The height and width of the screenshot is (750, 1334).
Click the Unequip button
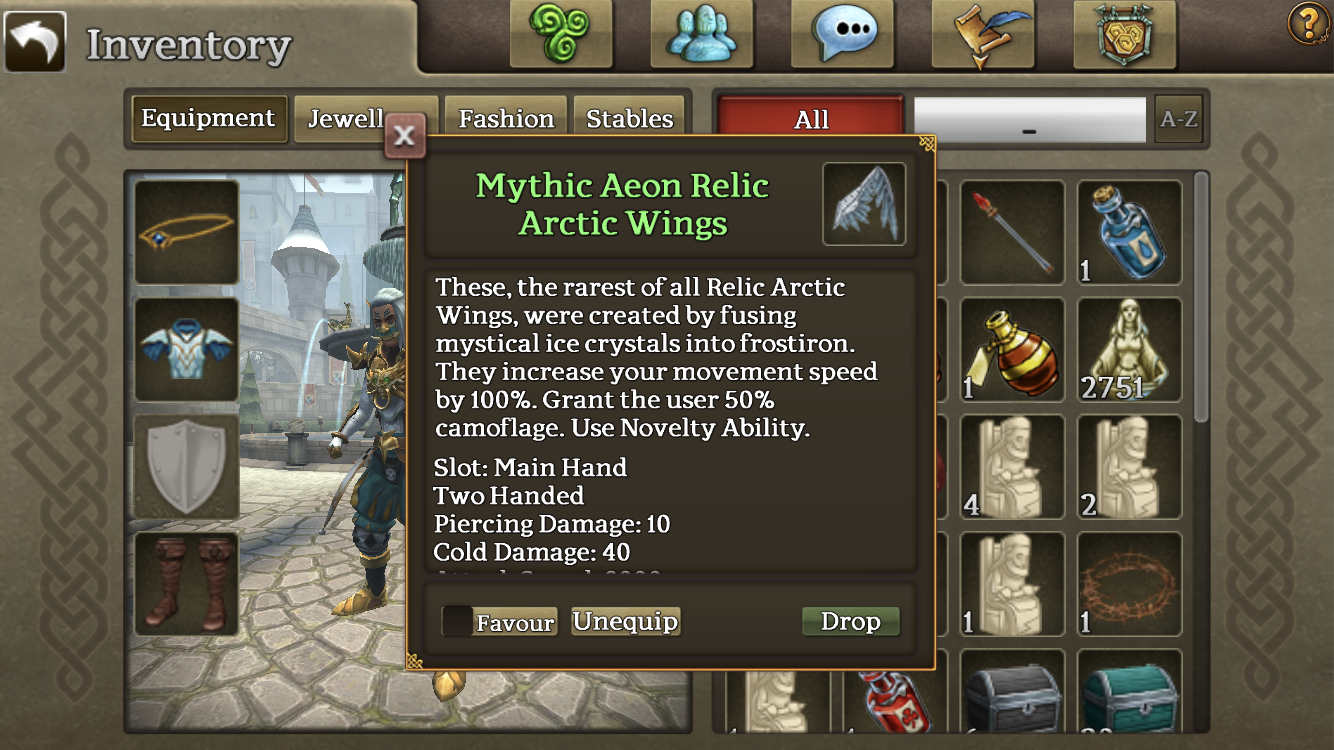pos(626,621)
